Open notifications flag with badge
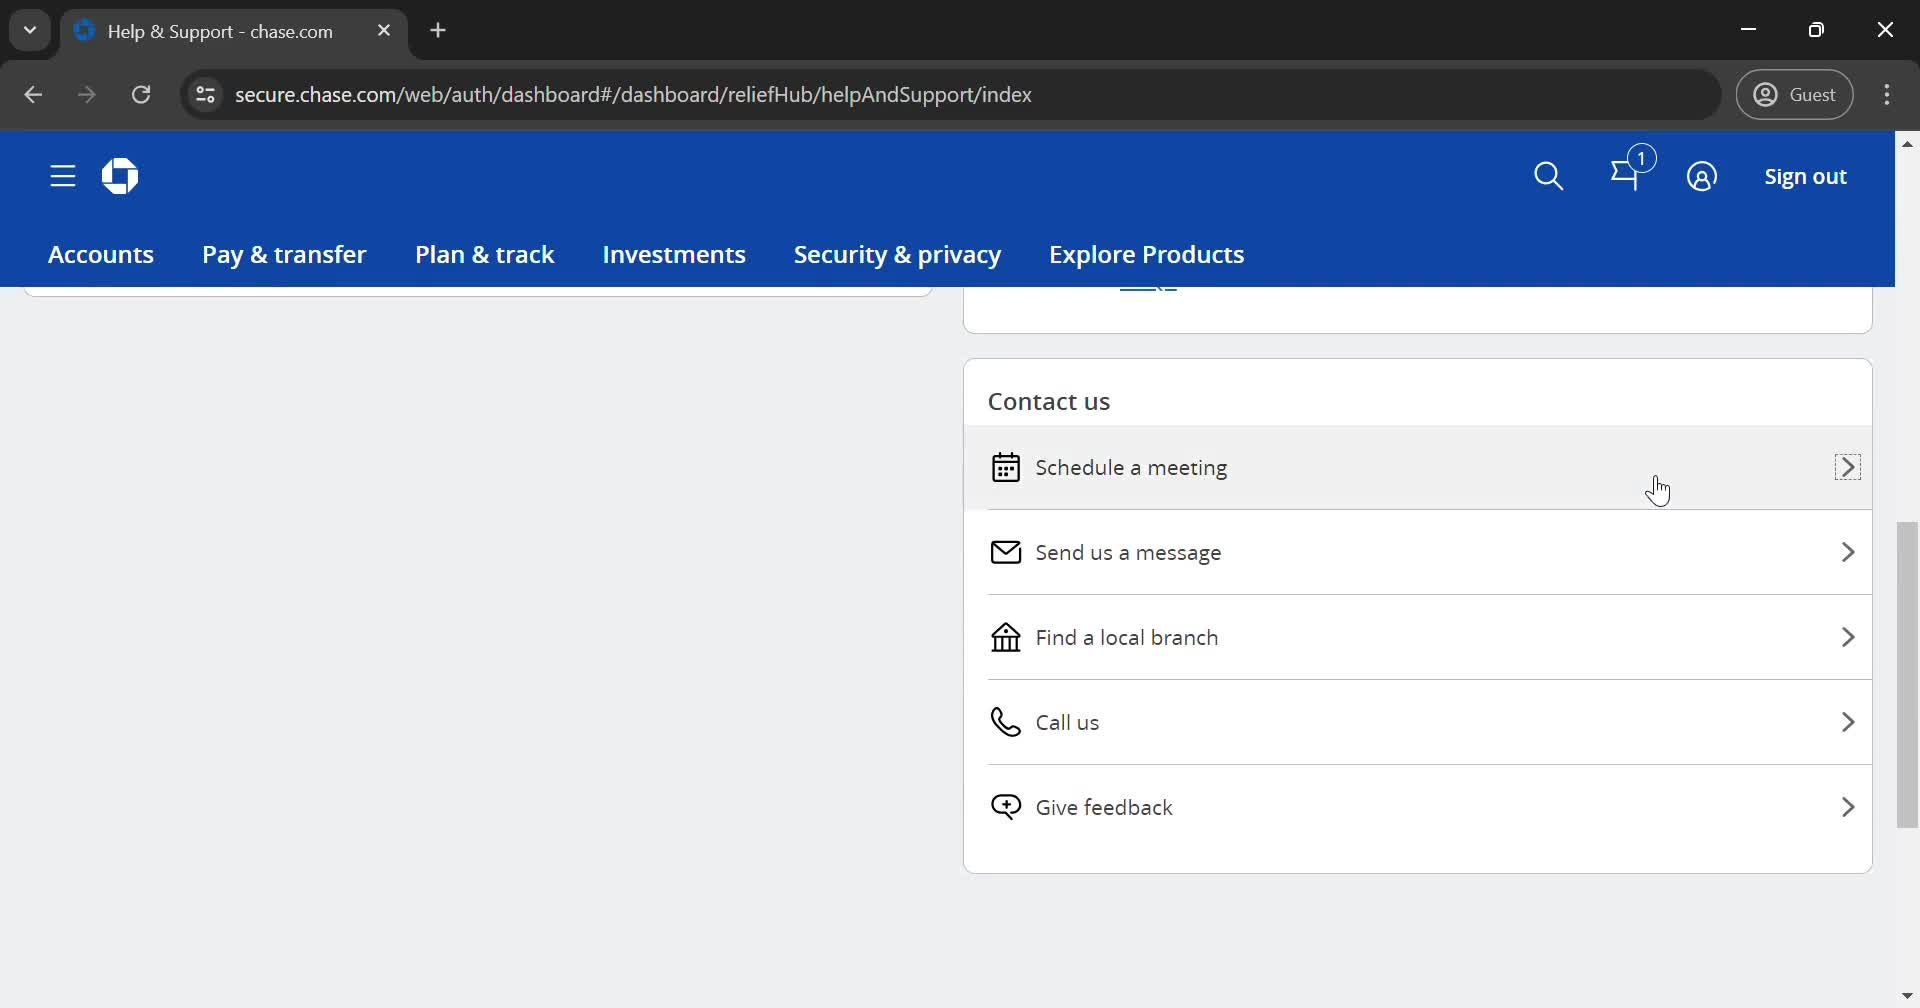Screen dimensions: 1920x1008 coord(1626,175)
